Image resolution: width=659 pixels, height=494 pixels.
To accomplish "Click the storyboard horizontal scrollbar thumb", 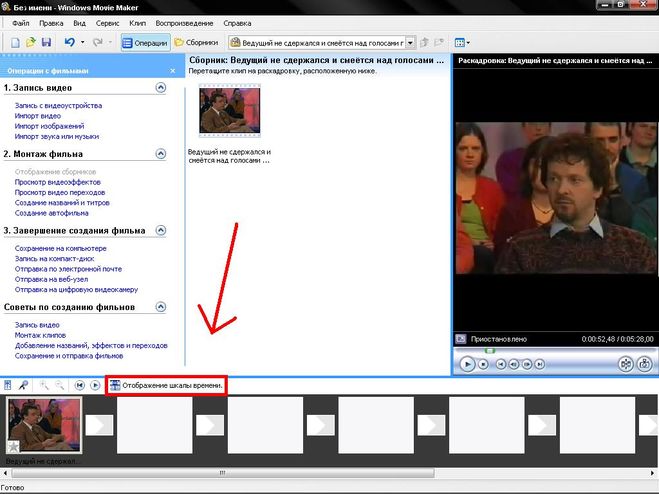I will tap(223, 473).
